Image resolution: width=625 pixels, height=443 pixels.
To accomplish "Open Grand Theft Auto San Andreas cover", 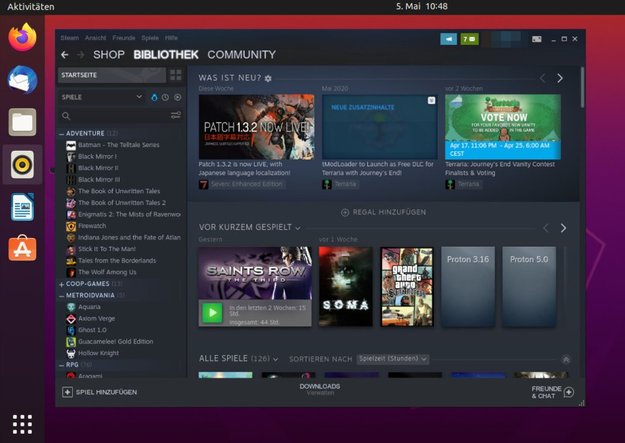I will [407, 286].
